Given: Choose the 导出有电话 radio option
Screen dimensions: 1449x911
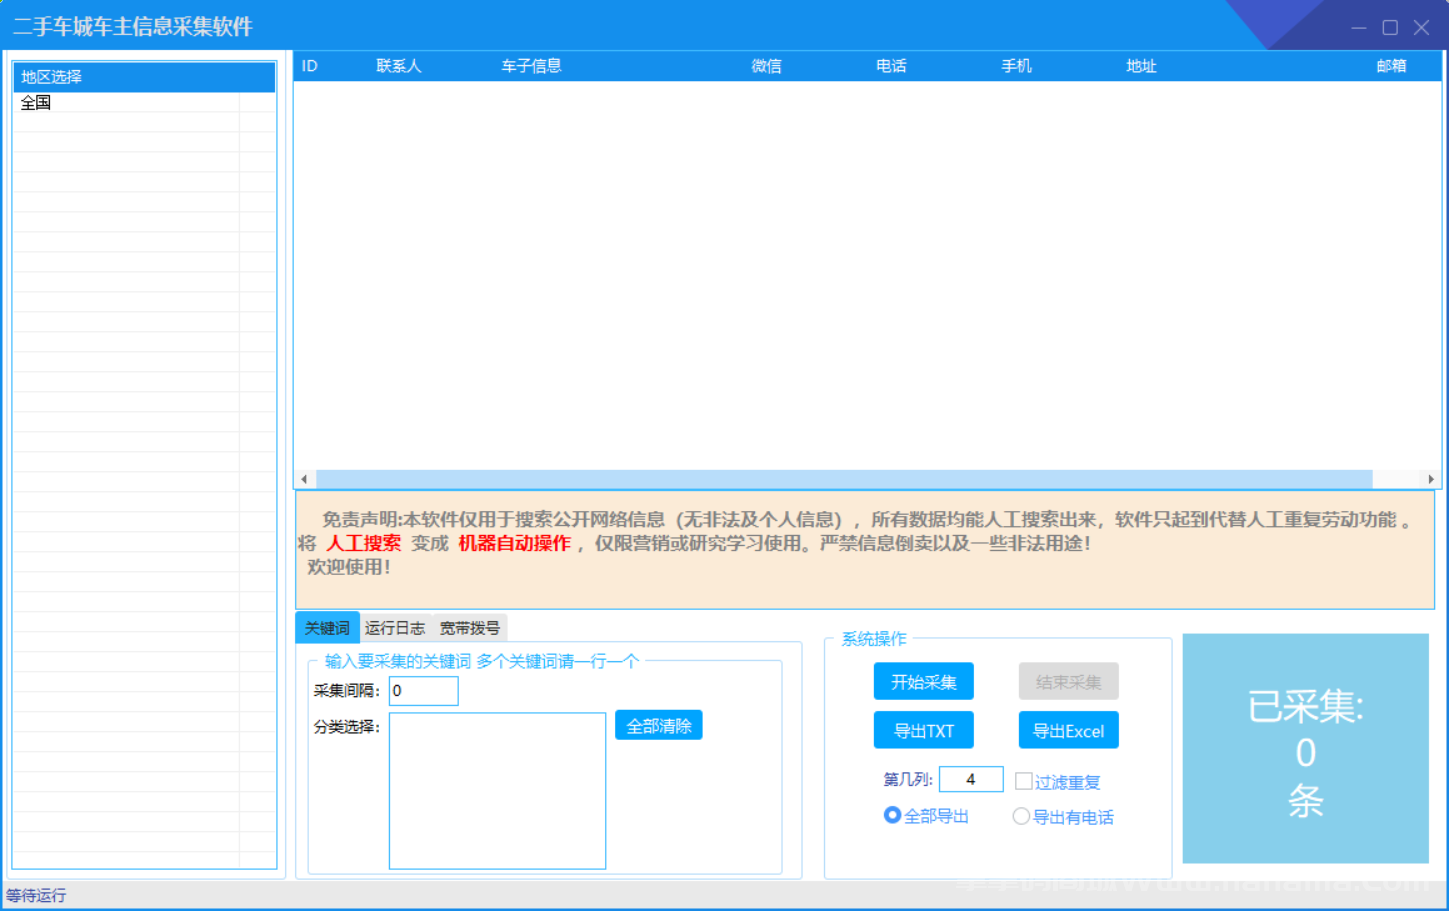Looking at the screenshot, I should click(1021, 817).
